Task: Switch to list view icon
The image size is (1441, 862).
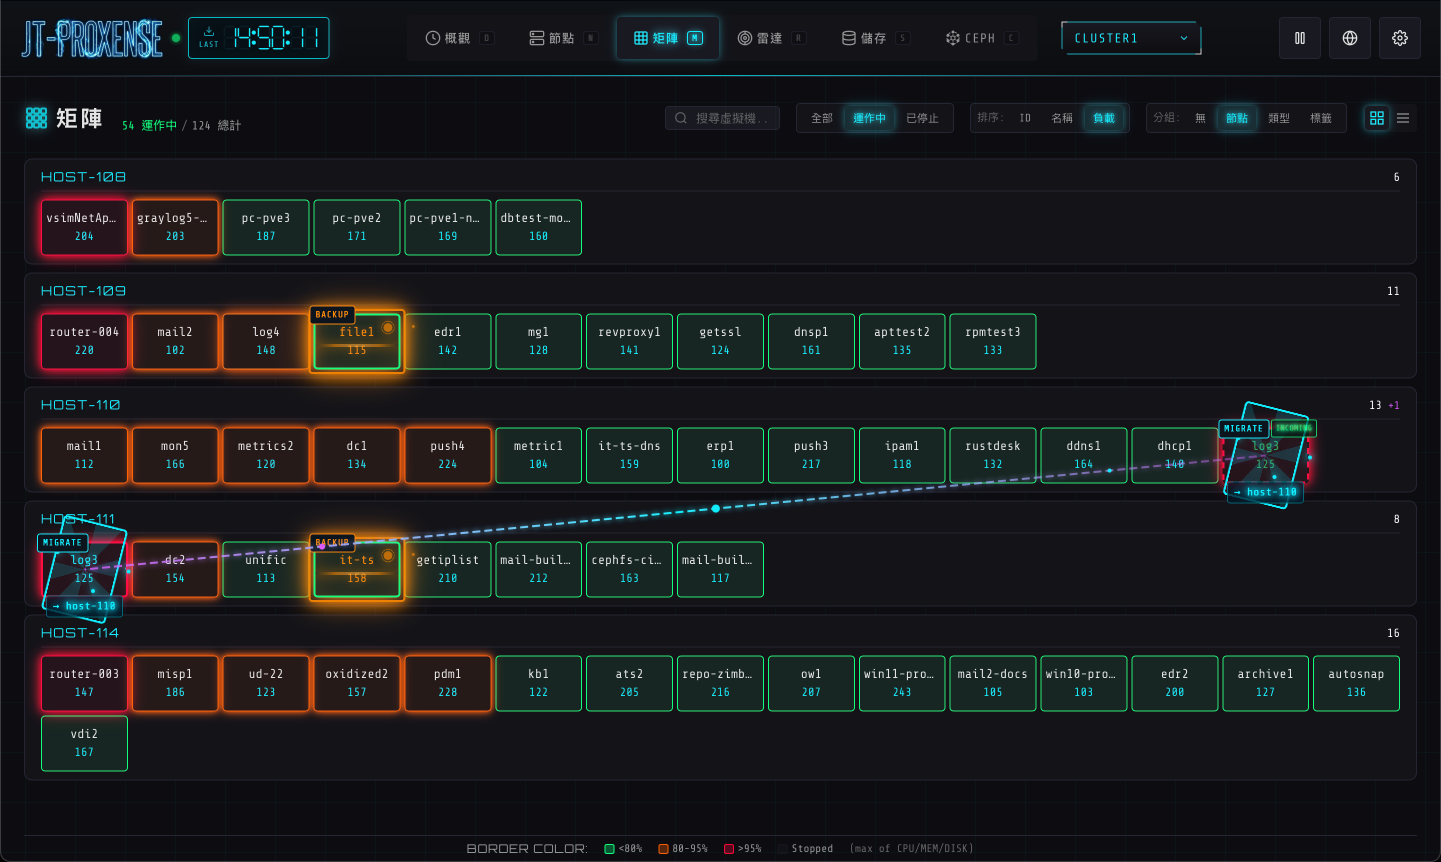Action: click(x=1403, y=118)
